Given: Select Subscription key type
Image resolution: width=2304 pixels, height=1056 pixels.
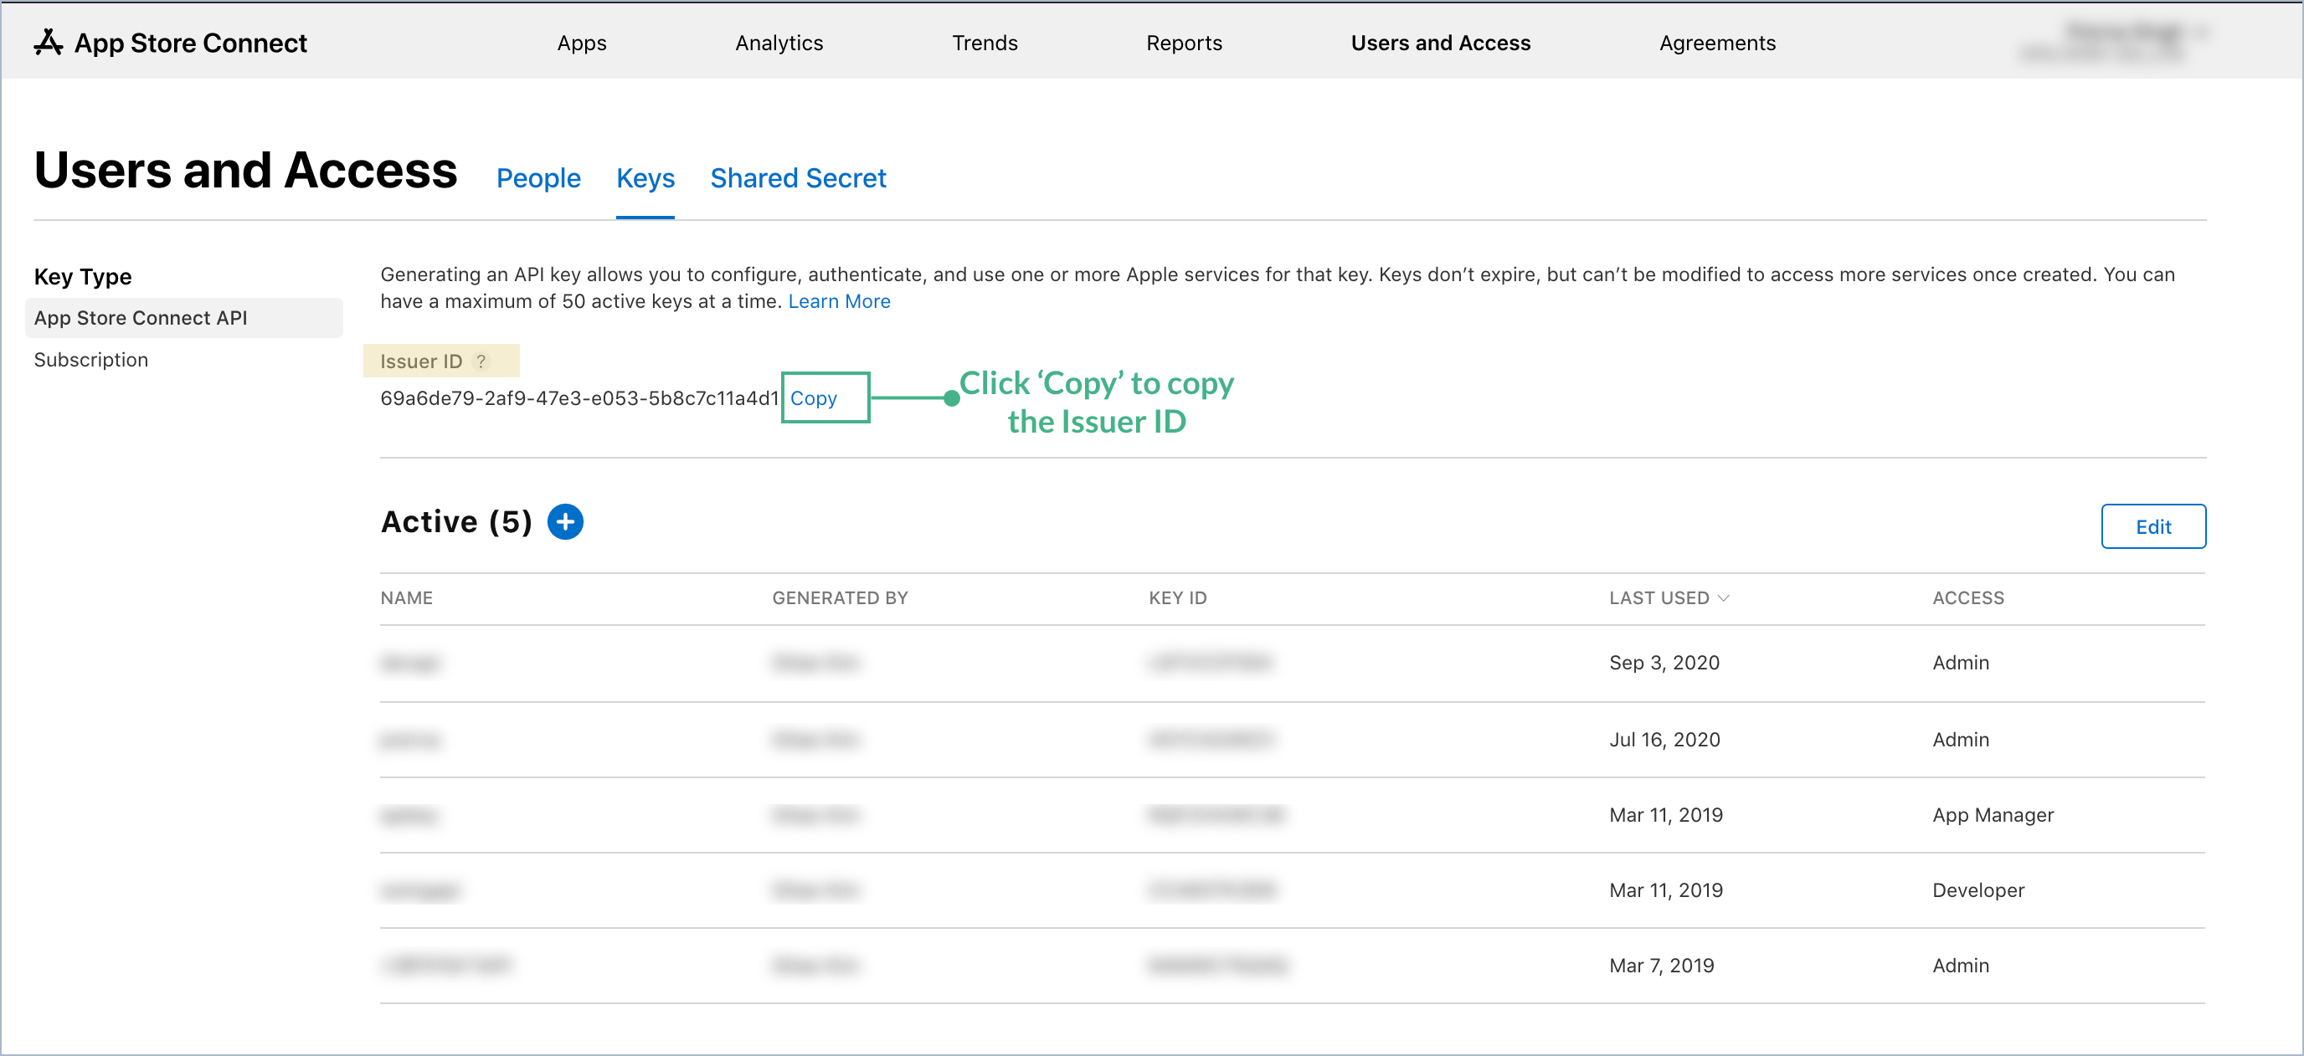Looking at the screenshot, I should [91, 360].
